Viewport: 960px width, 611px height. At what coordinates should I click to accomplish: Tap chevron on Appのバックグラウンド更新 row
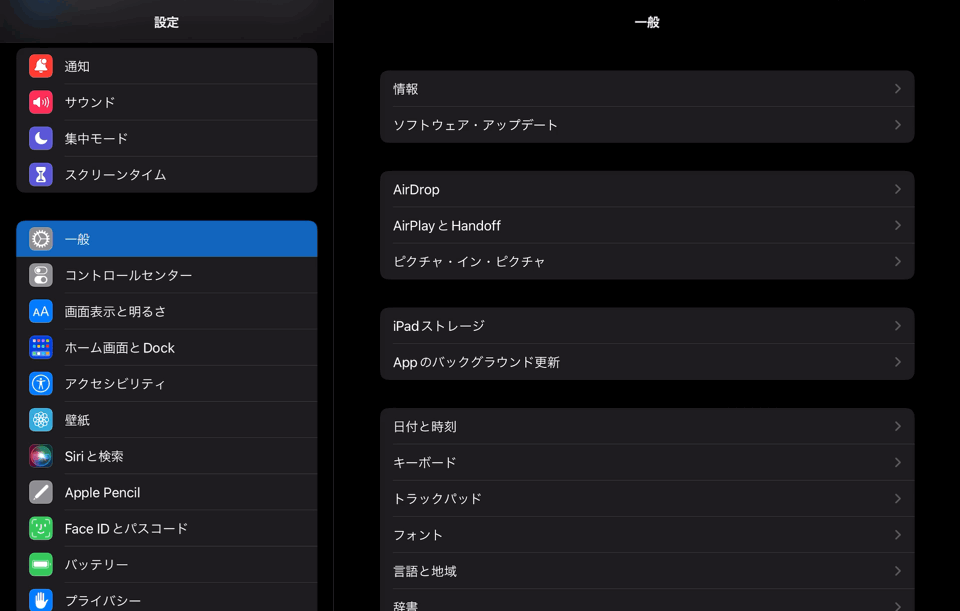[x=898, y=362]
